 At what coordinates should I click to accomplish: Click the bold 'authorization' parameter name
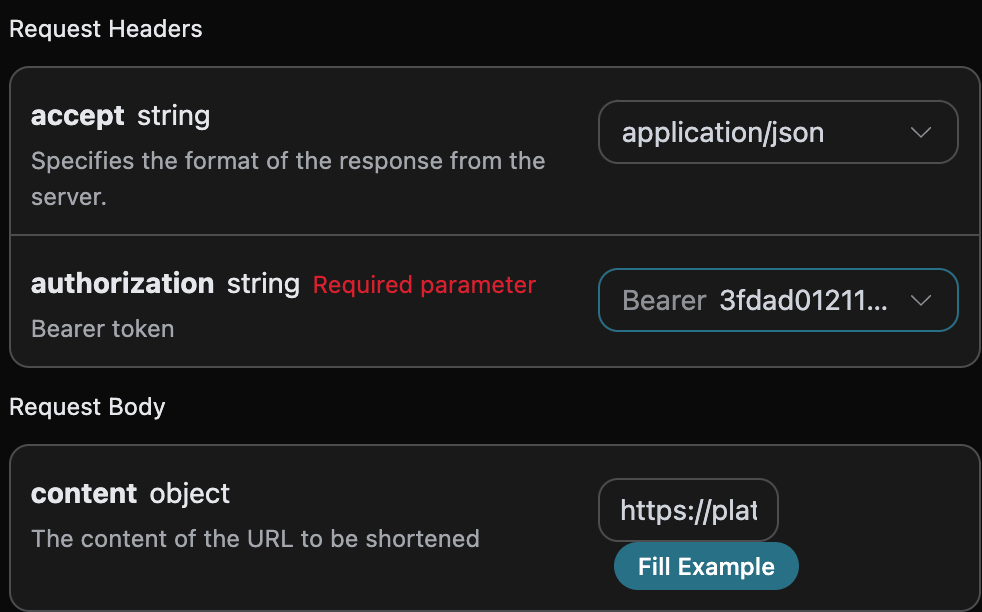coord(122,284)
